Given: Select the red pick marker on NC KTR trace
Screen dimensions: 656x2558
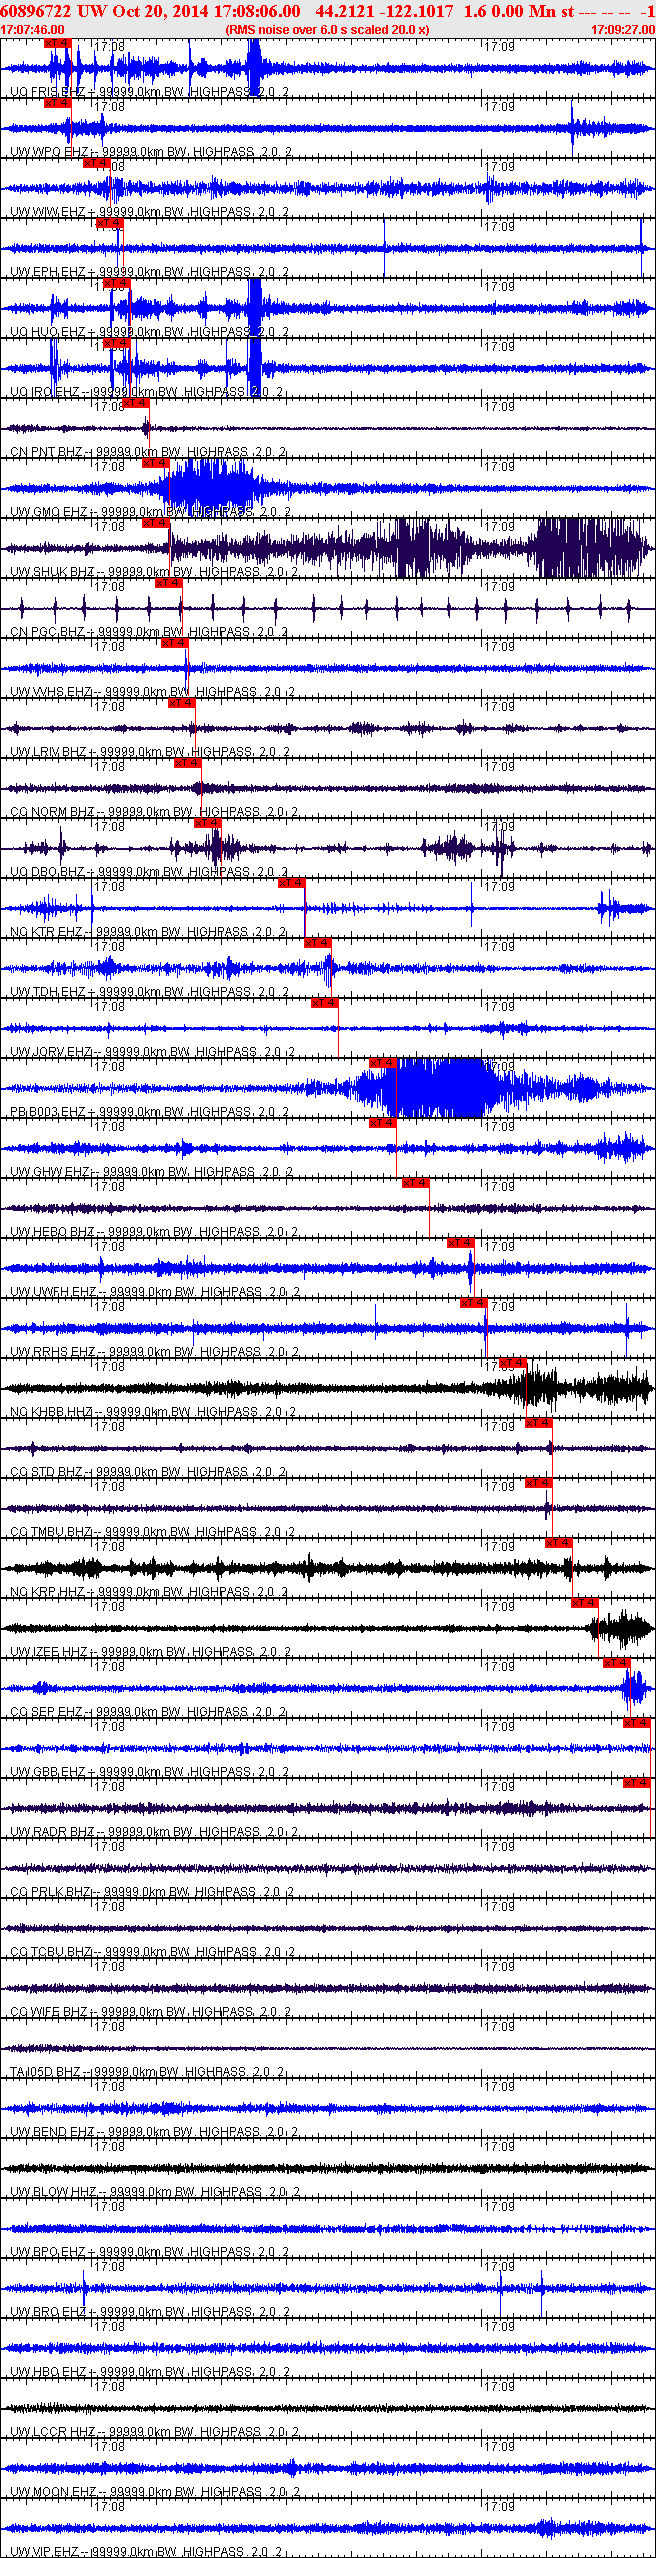Looking at the screenshot, I should (x=292, y=883).
